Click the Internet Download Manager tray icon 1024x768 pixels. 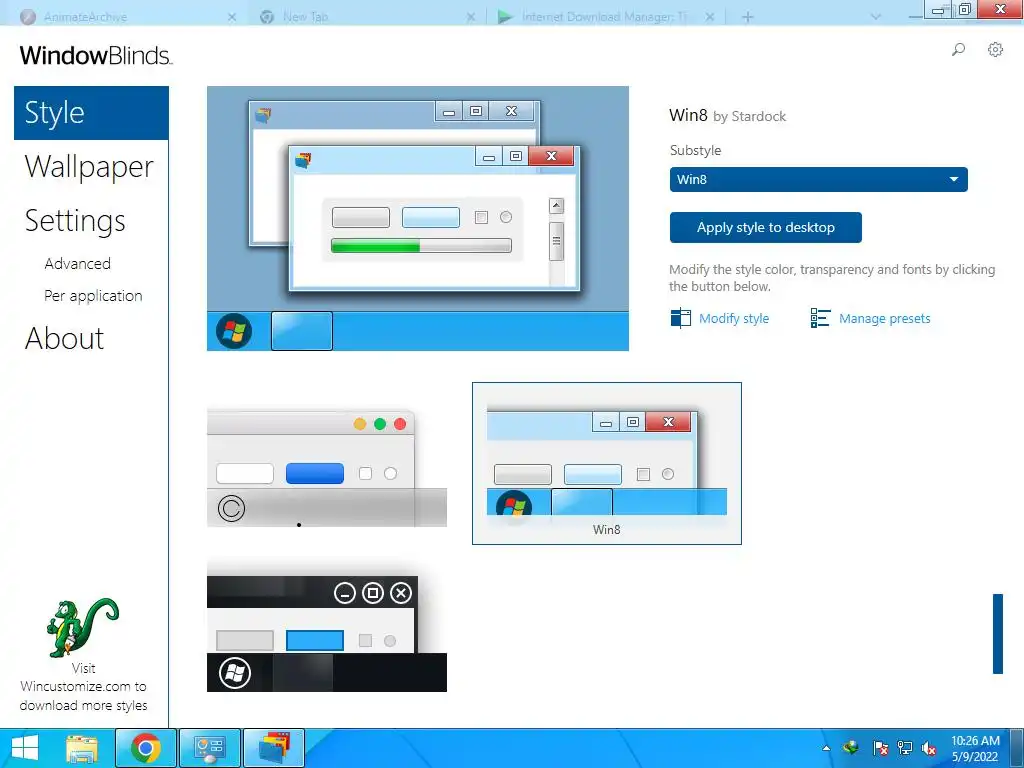(x=850, y=748)
